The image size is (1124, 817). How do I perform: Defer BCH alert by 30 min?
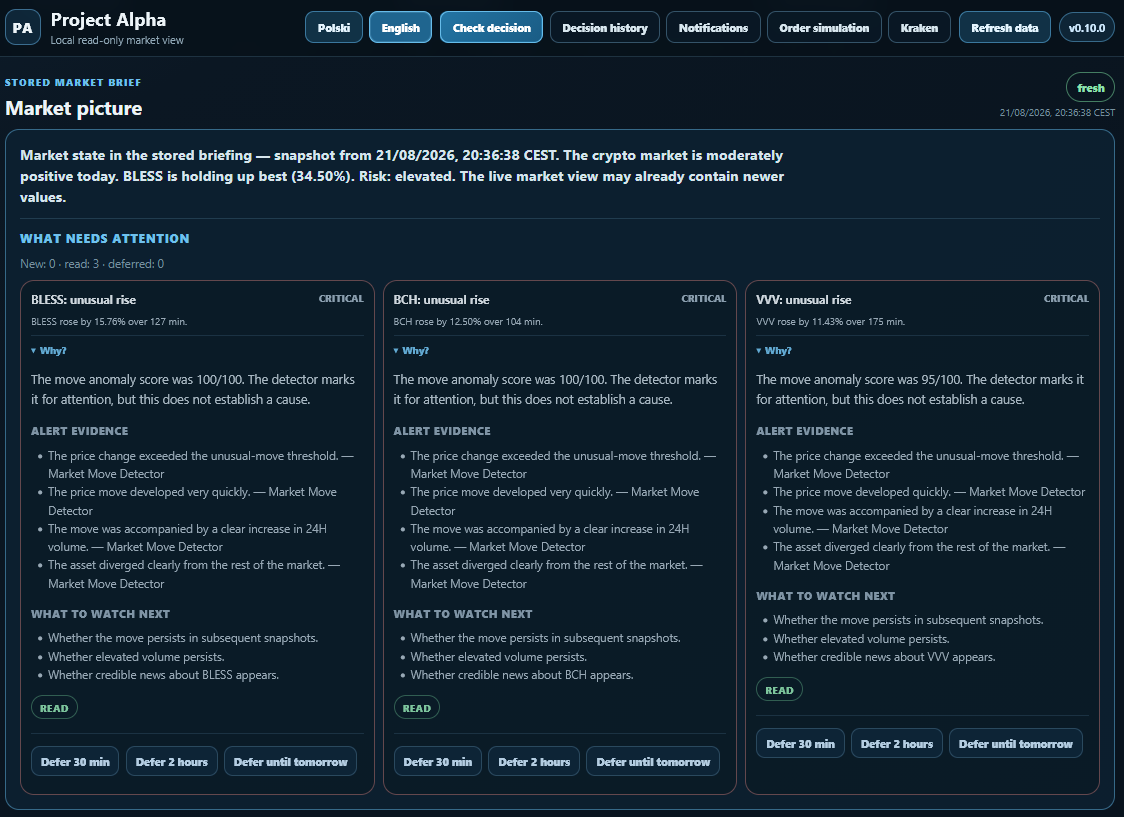click(437, 762)
